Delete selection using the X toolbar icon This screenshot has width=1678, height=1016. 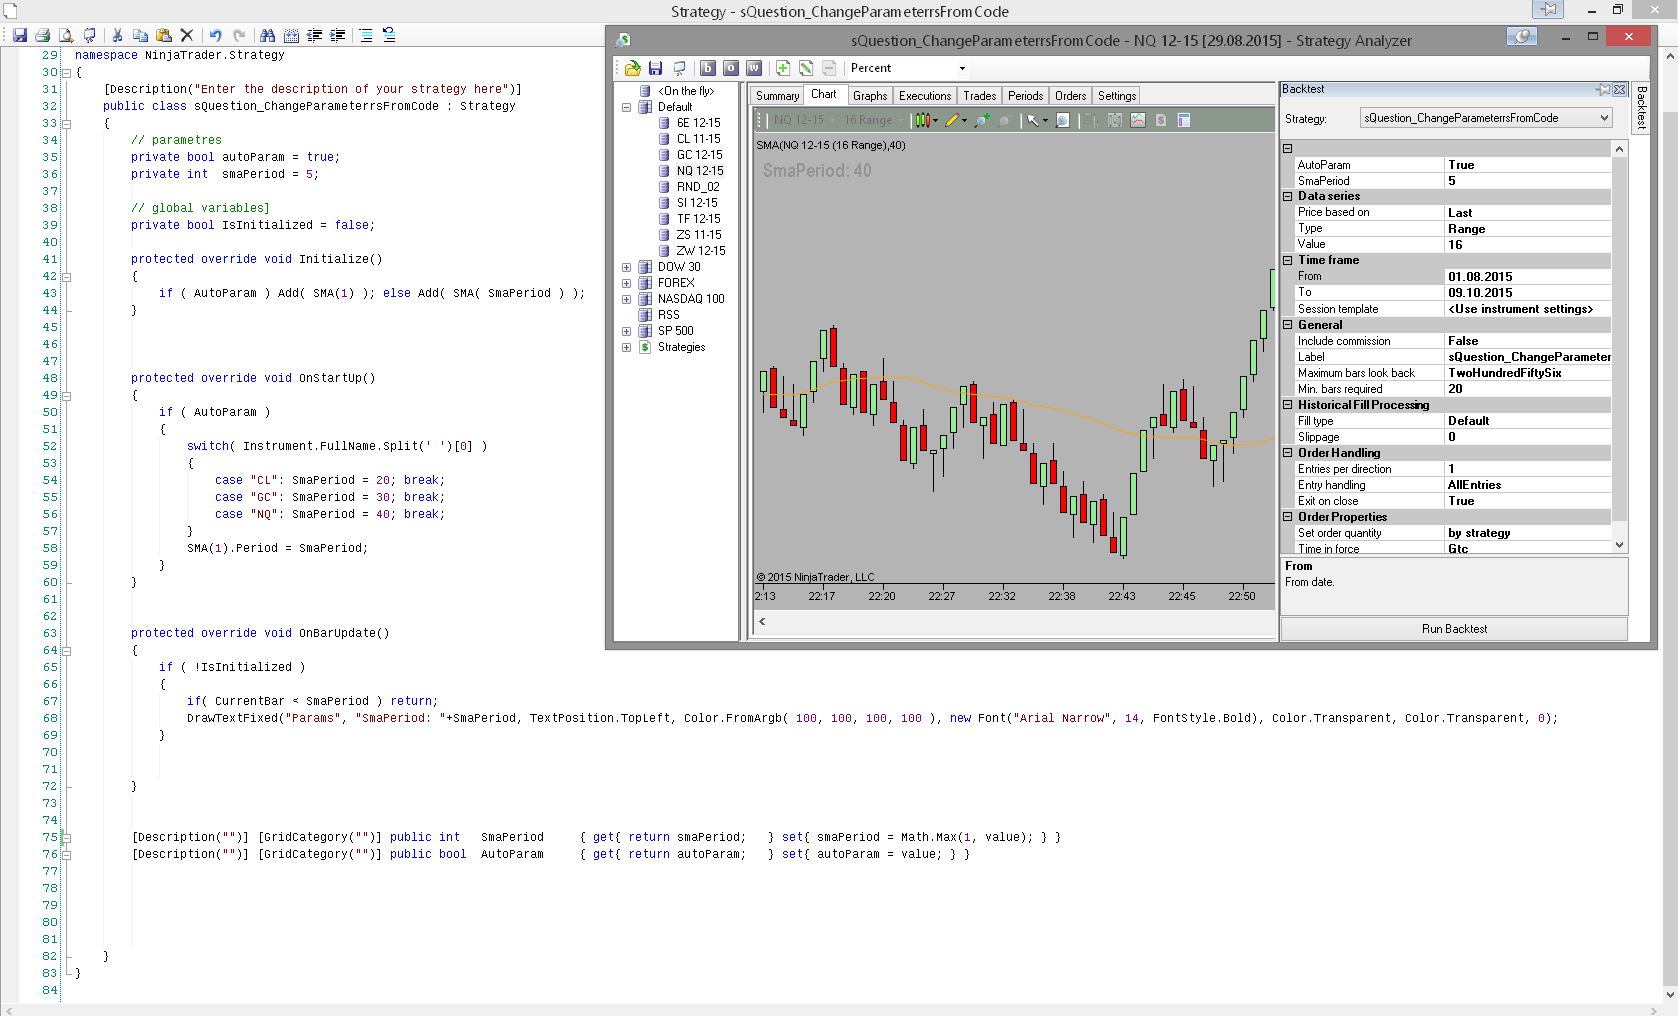pyautogui.click(x=186, y=35)
